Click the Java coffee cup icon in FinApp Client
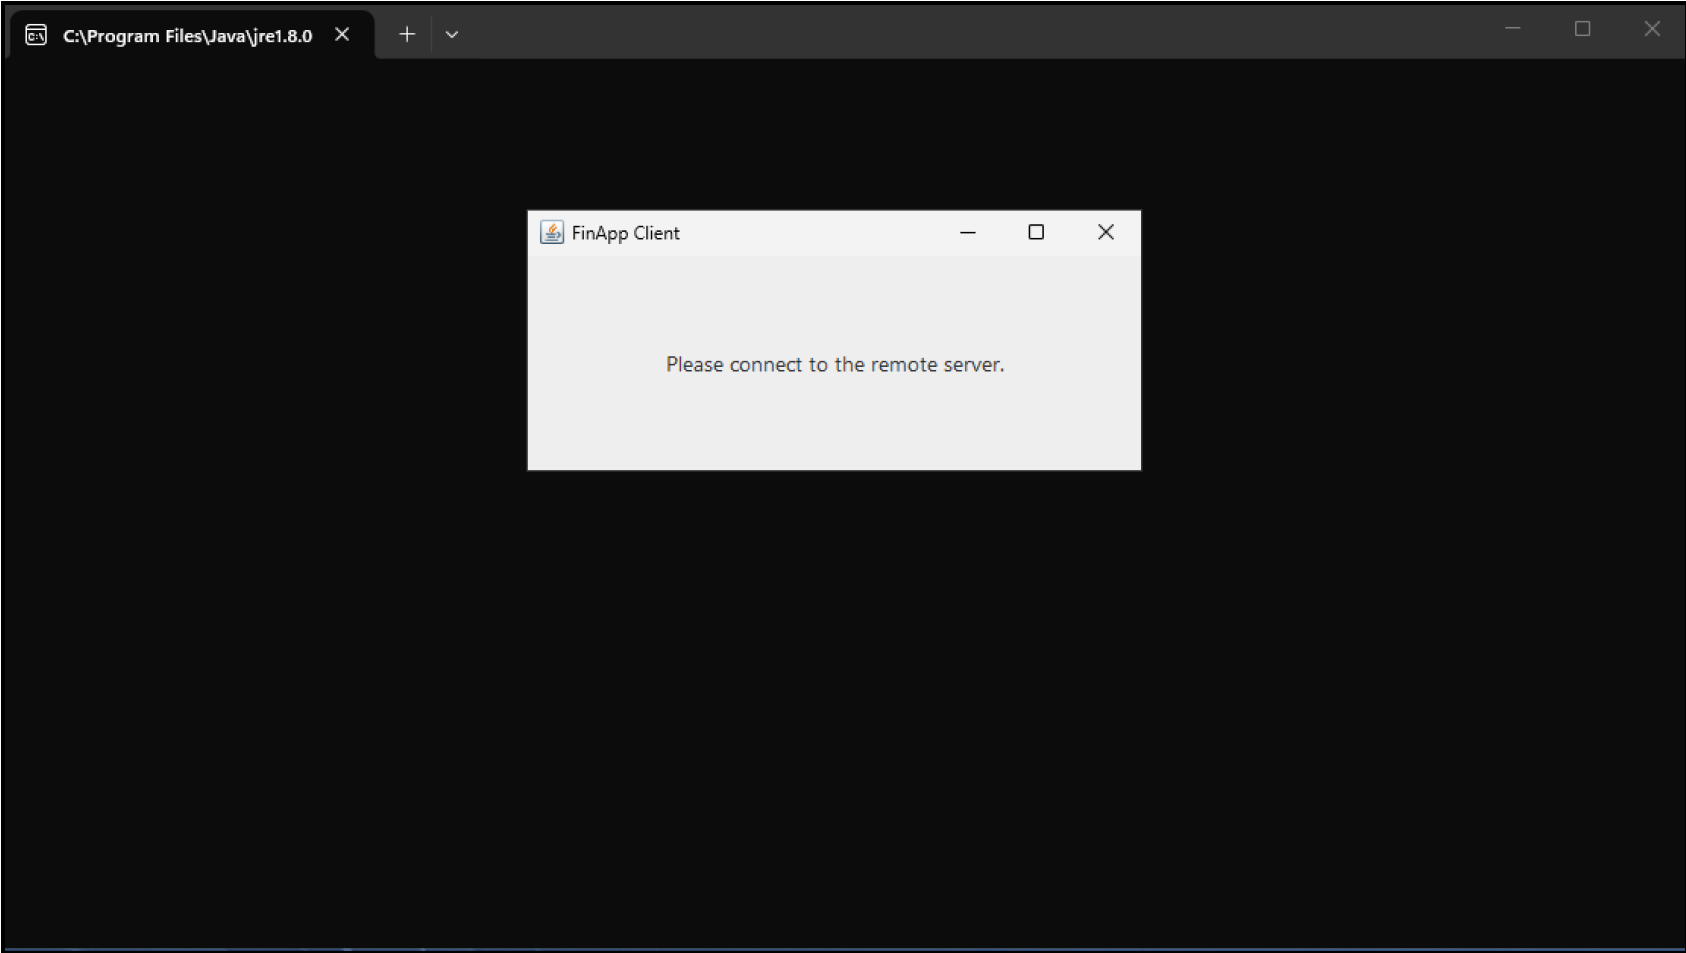1686x953 pixels. tap(551, 233)
